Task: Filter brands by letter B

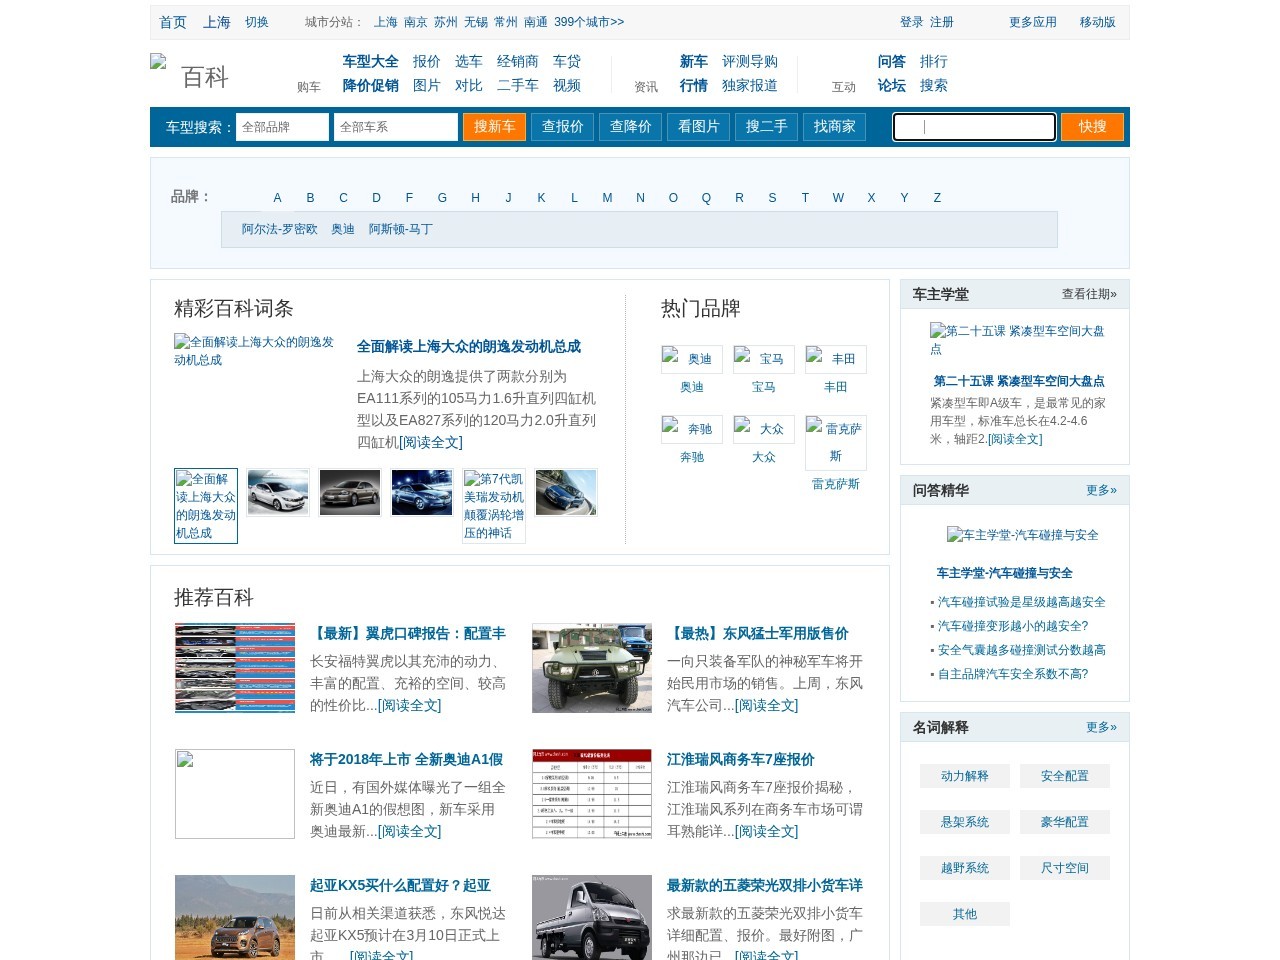Action: pos(310,198)
